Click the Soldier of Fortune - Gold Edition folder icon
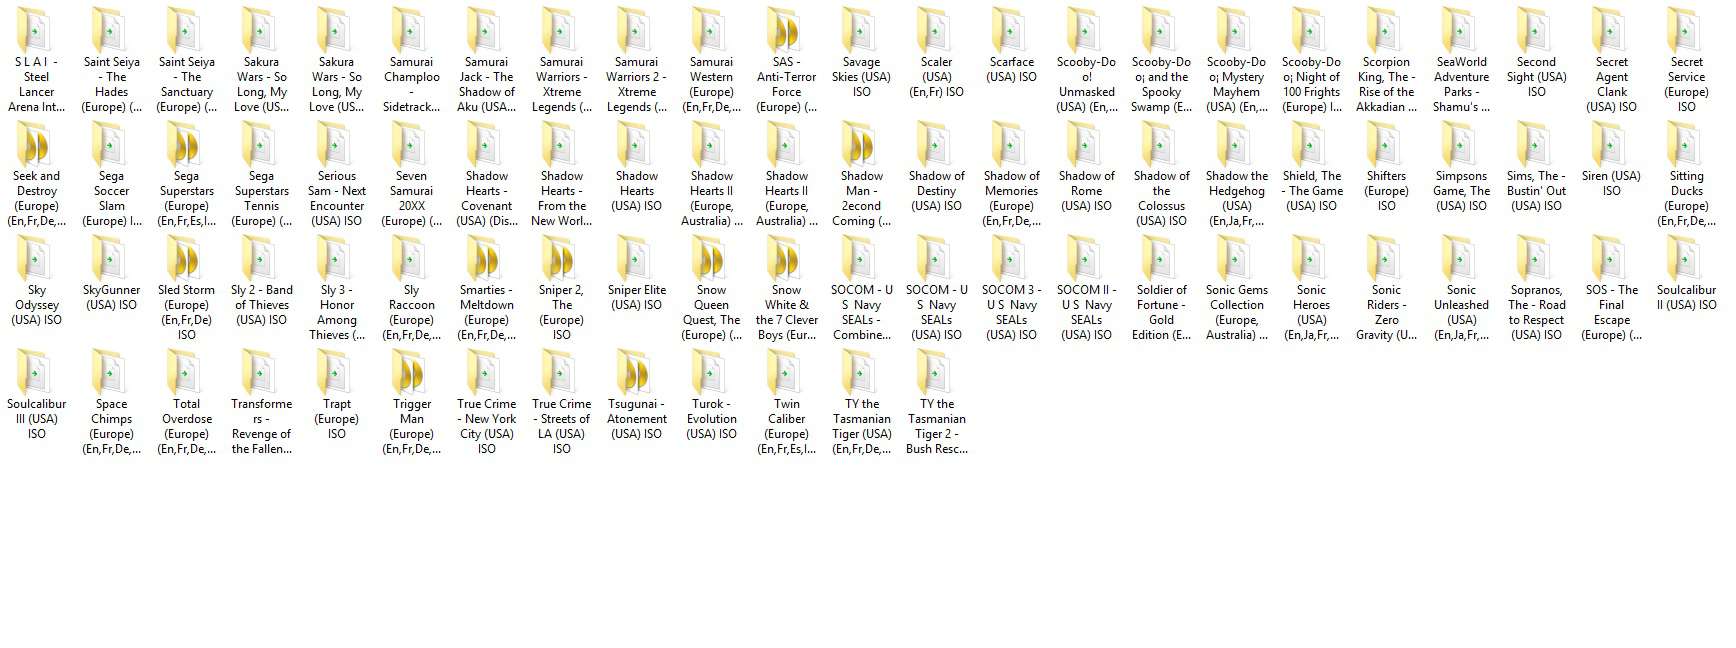 click(1161, 257)
